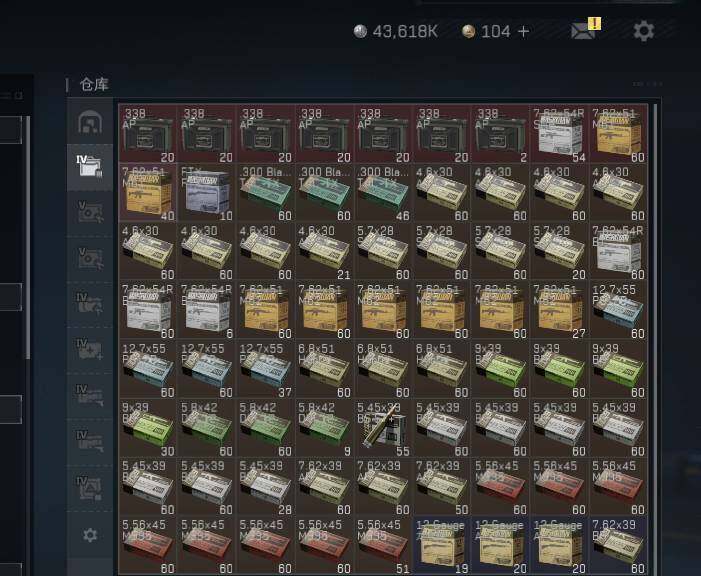Select the 4.6x30 ammo stack of 21

pos(324,252)
